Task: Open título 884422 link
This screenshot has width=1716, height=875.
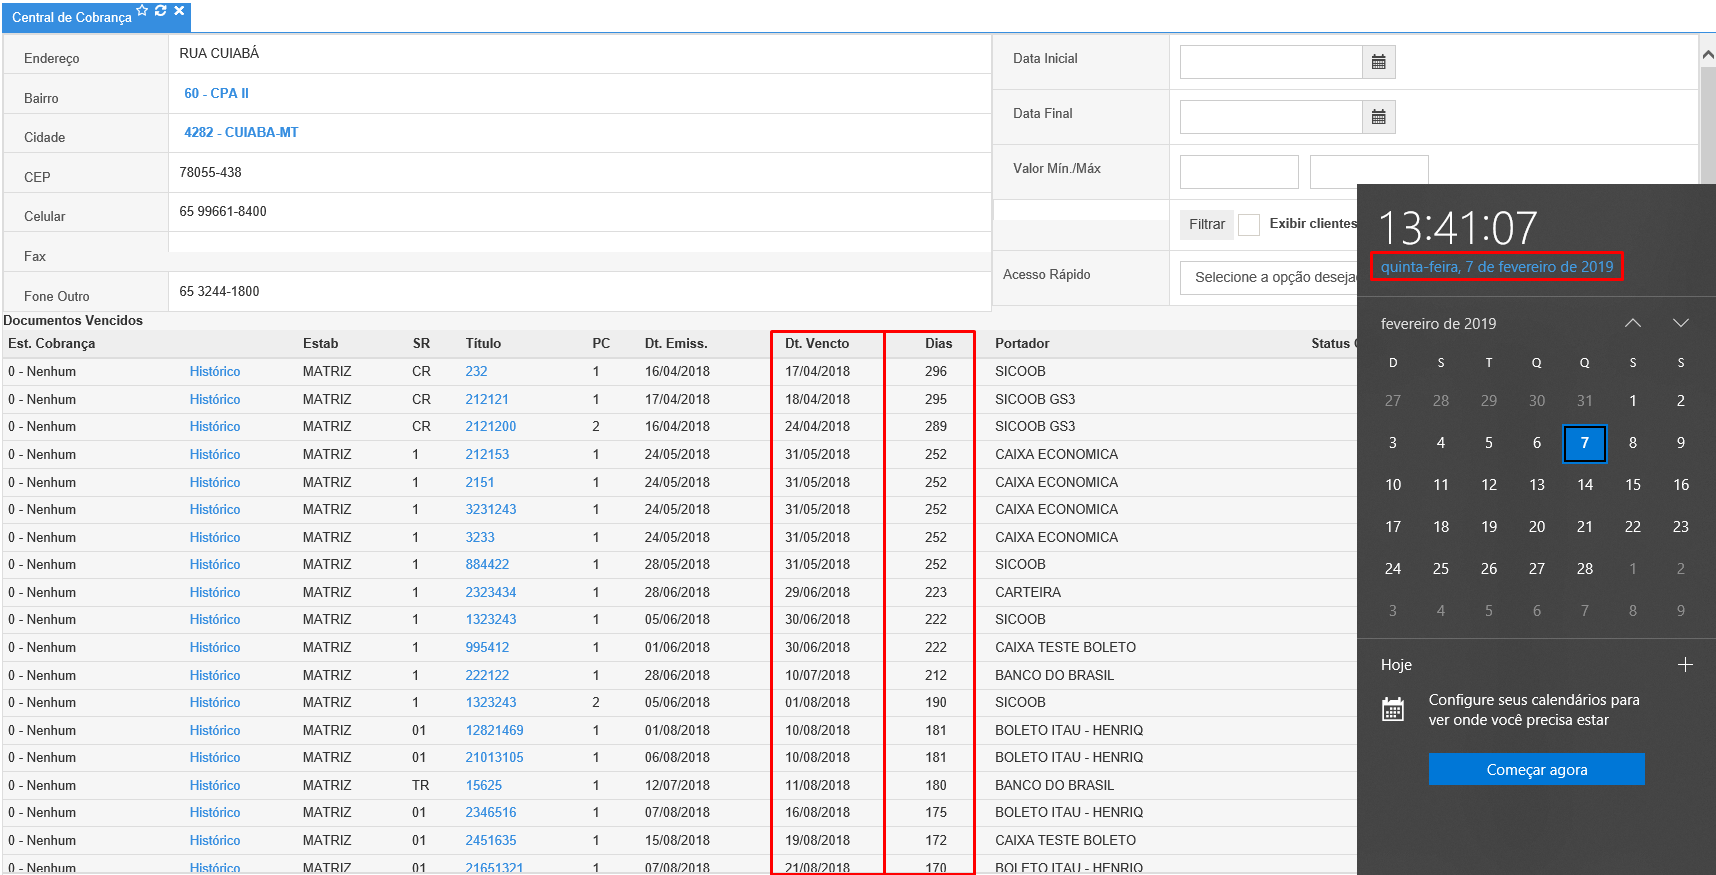Action: tap(487, 564)
